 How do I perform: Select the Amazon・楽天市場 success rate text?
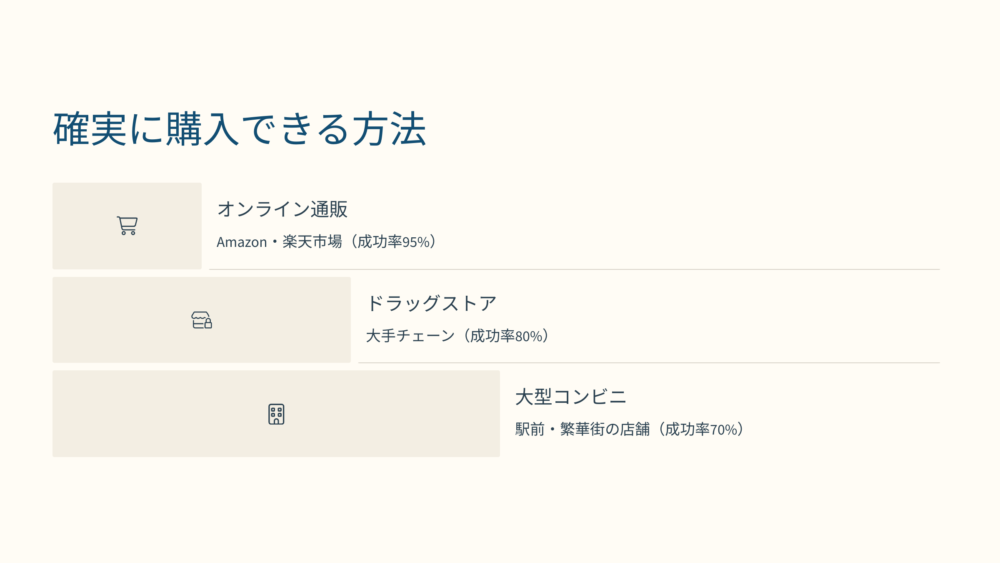click(328, 242)
